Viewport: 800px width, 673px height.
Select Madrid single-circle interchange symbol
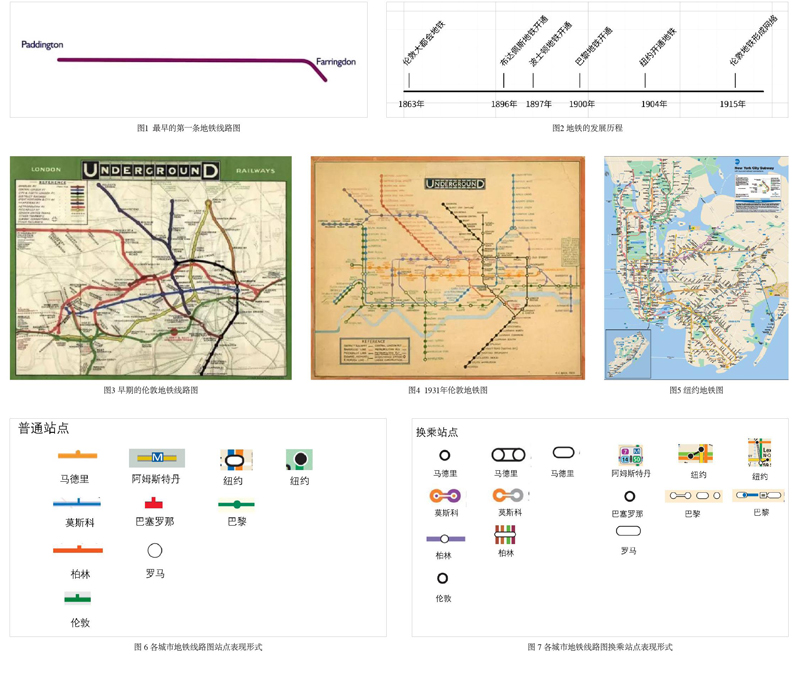[444, 455]
